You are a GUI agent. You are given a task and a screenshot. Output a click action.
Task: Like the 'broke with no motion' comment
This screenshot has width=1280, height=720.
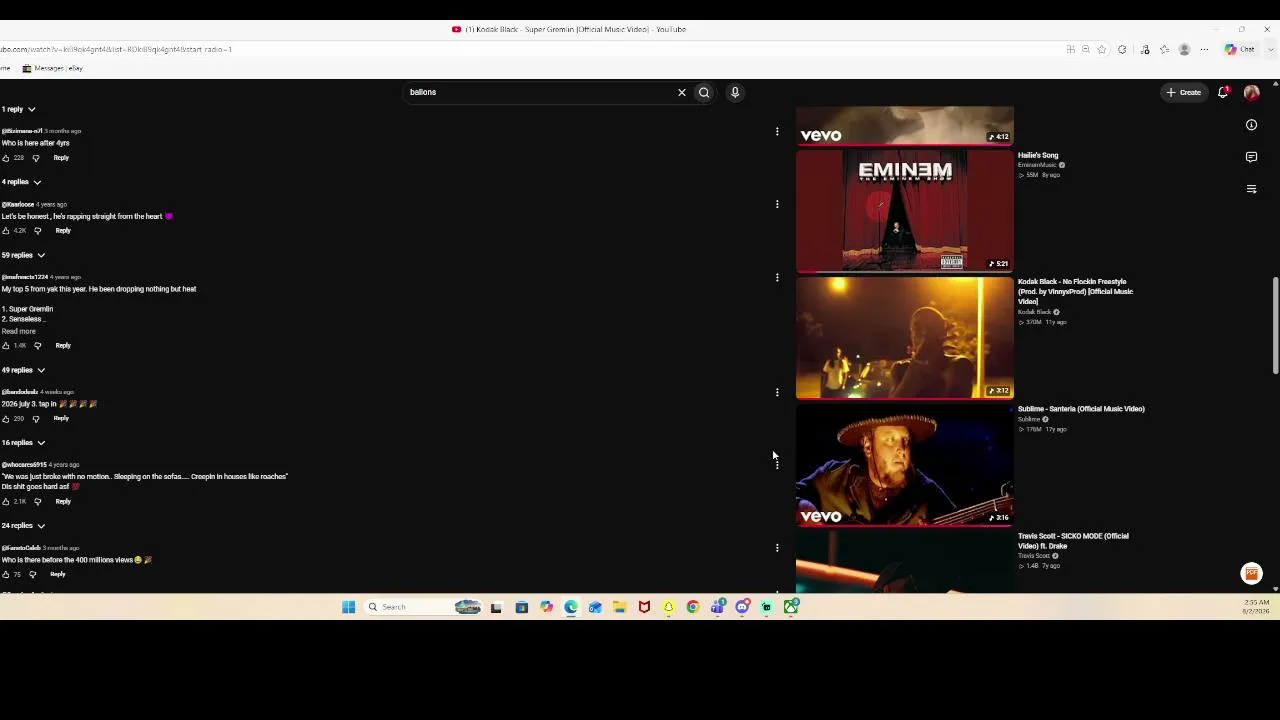coord(6,502)
